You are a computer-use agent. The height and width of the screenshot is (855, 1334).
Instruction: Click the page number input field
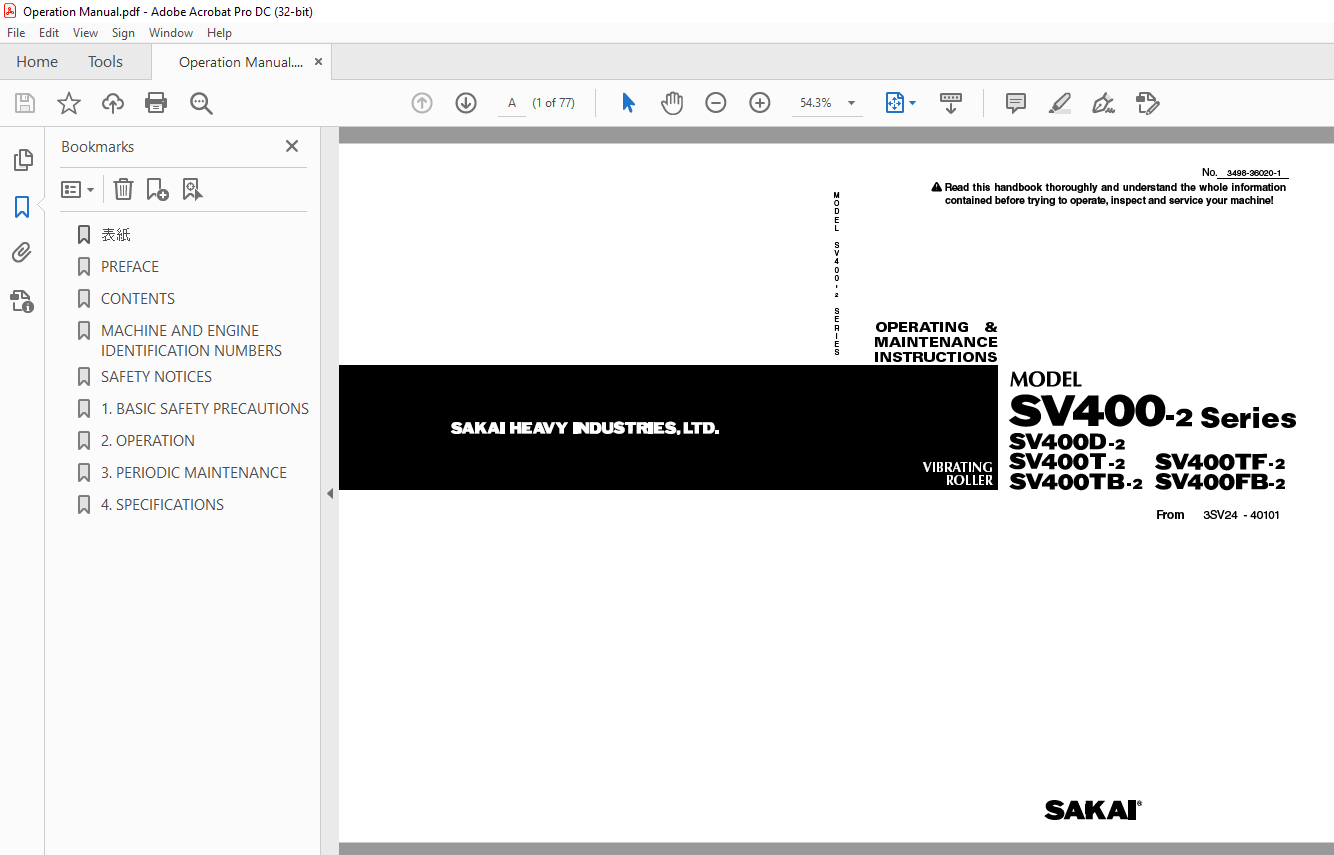point(512,103)
